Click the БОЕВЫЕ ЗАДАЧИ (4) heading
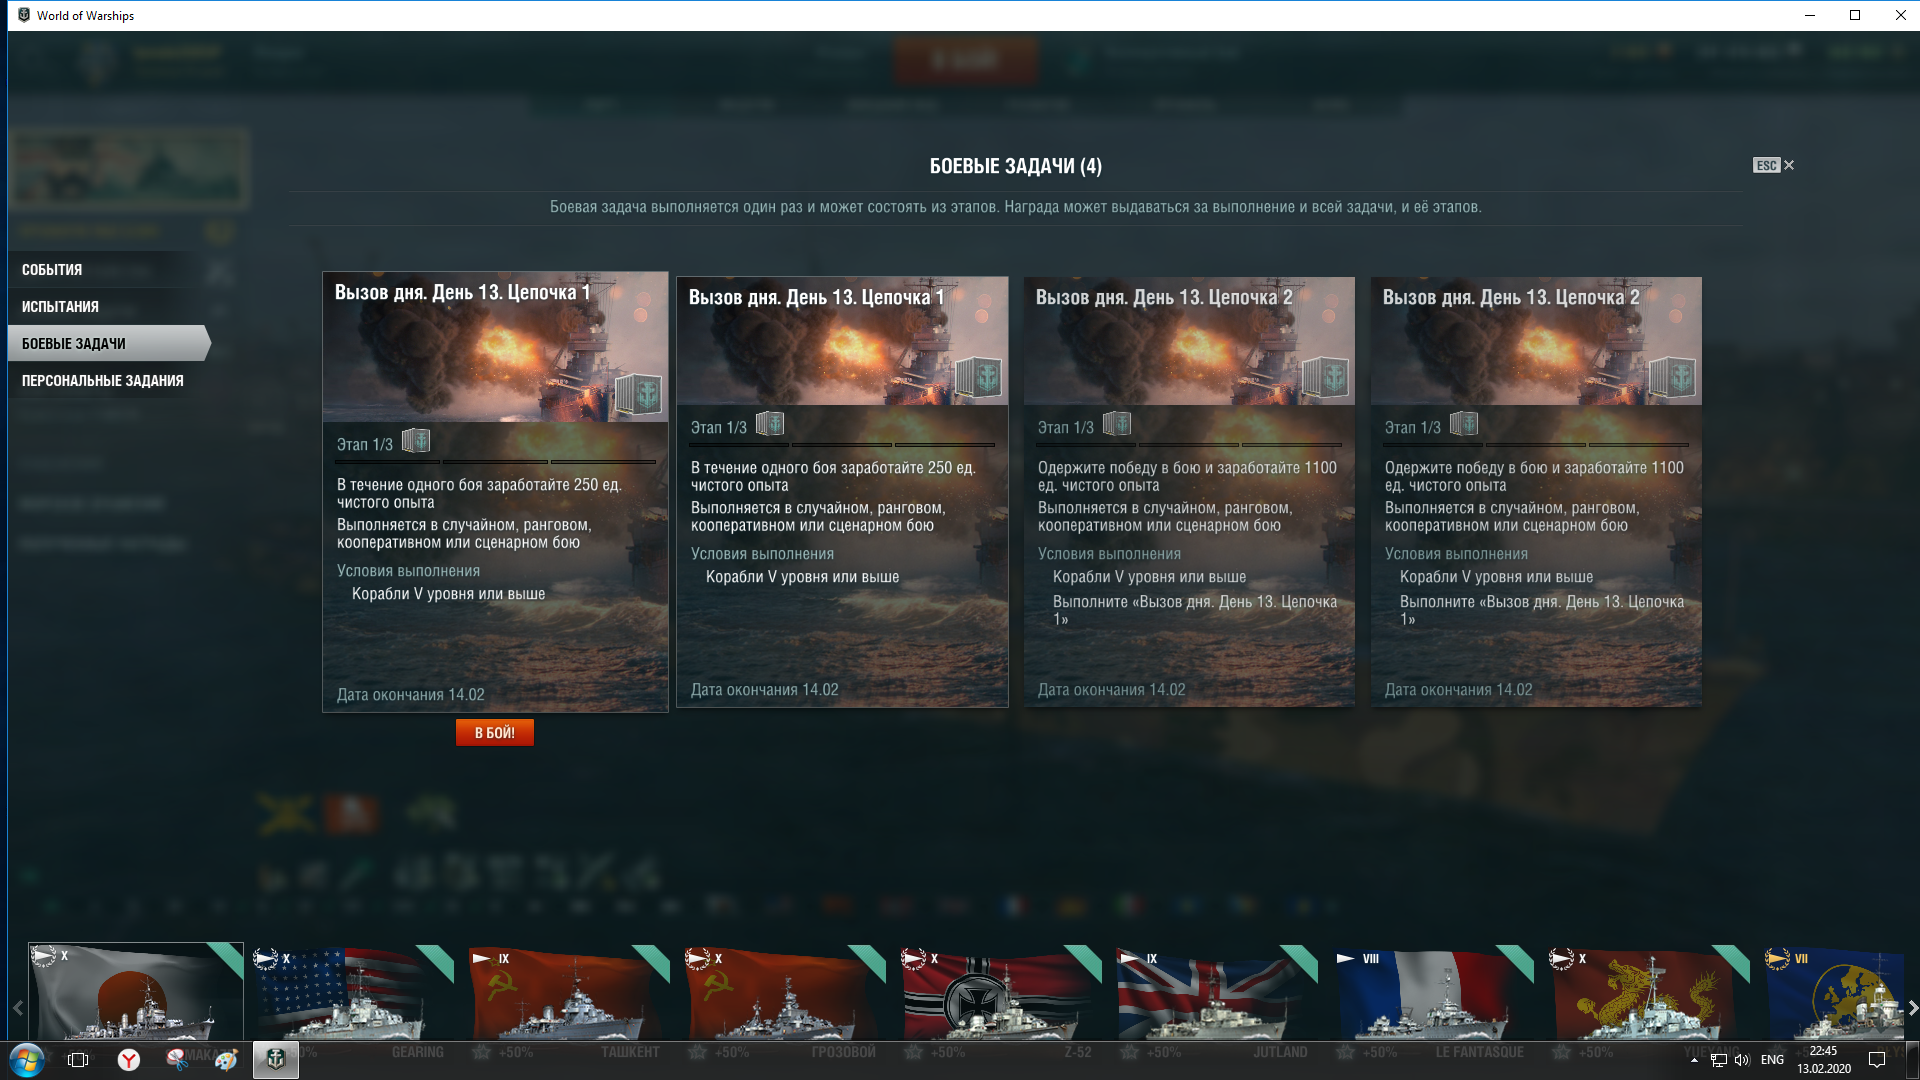The width and height of the screenshot is (1920, 1080). pos(1015,167)
